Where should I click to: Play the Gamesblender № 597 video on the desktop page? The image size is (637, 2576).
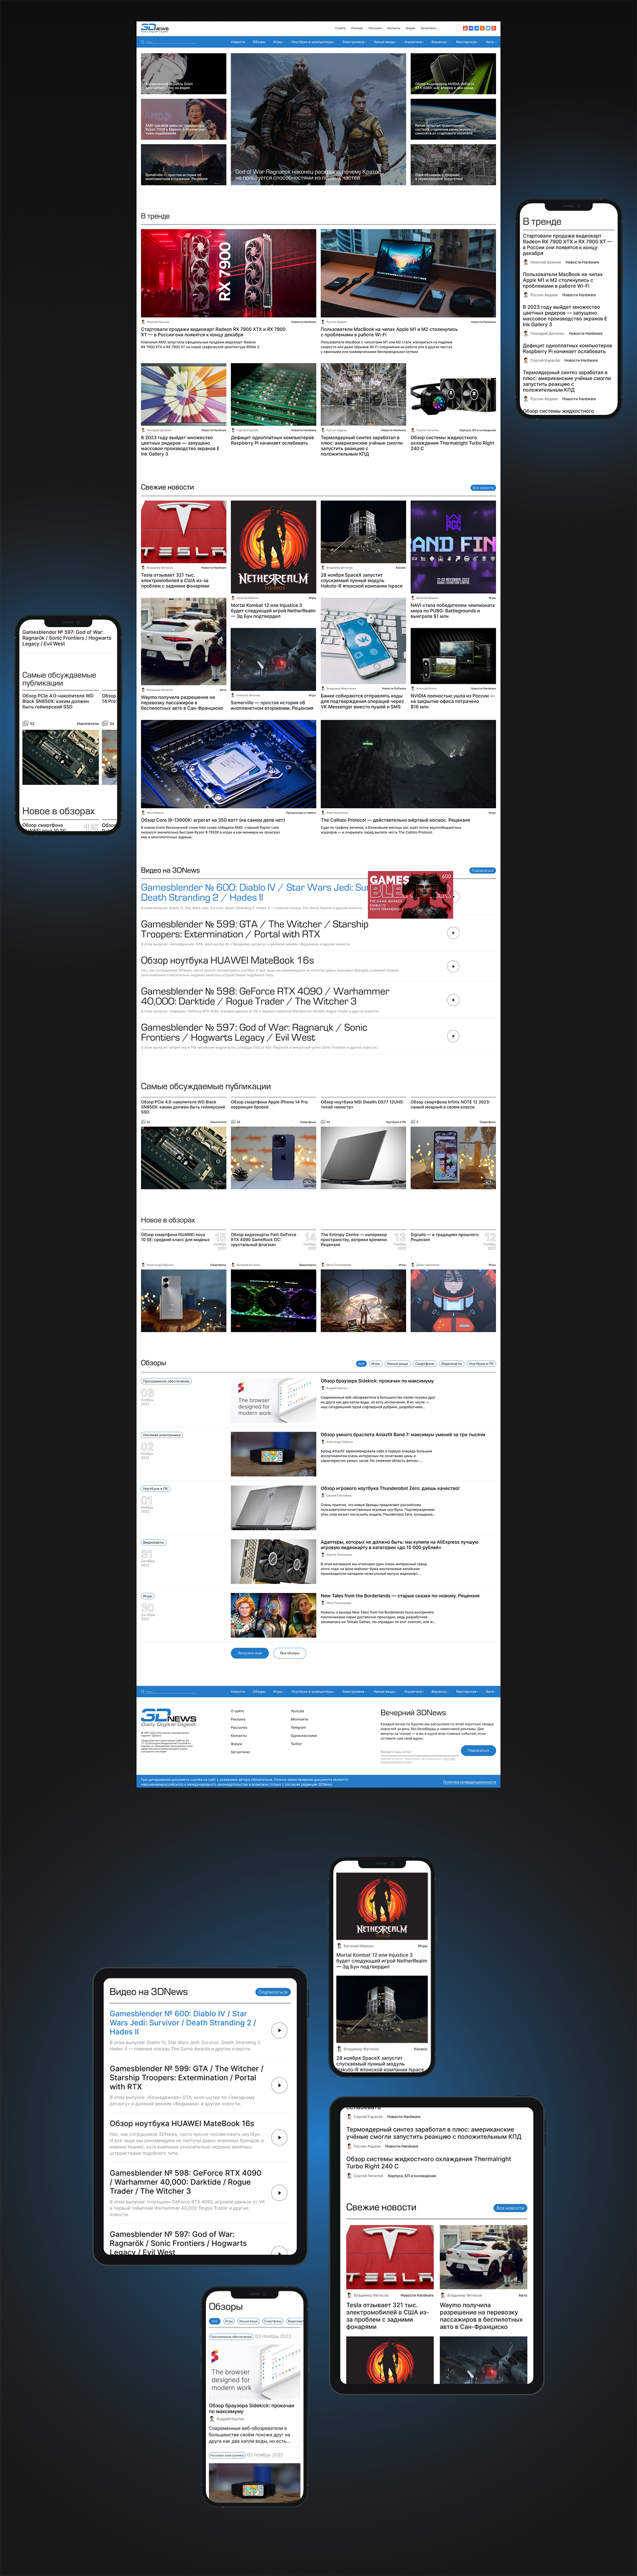click(x=453, y=1035)
